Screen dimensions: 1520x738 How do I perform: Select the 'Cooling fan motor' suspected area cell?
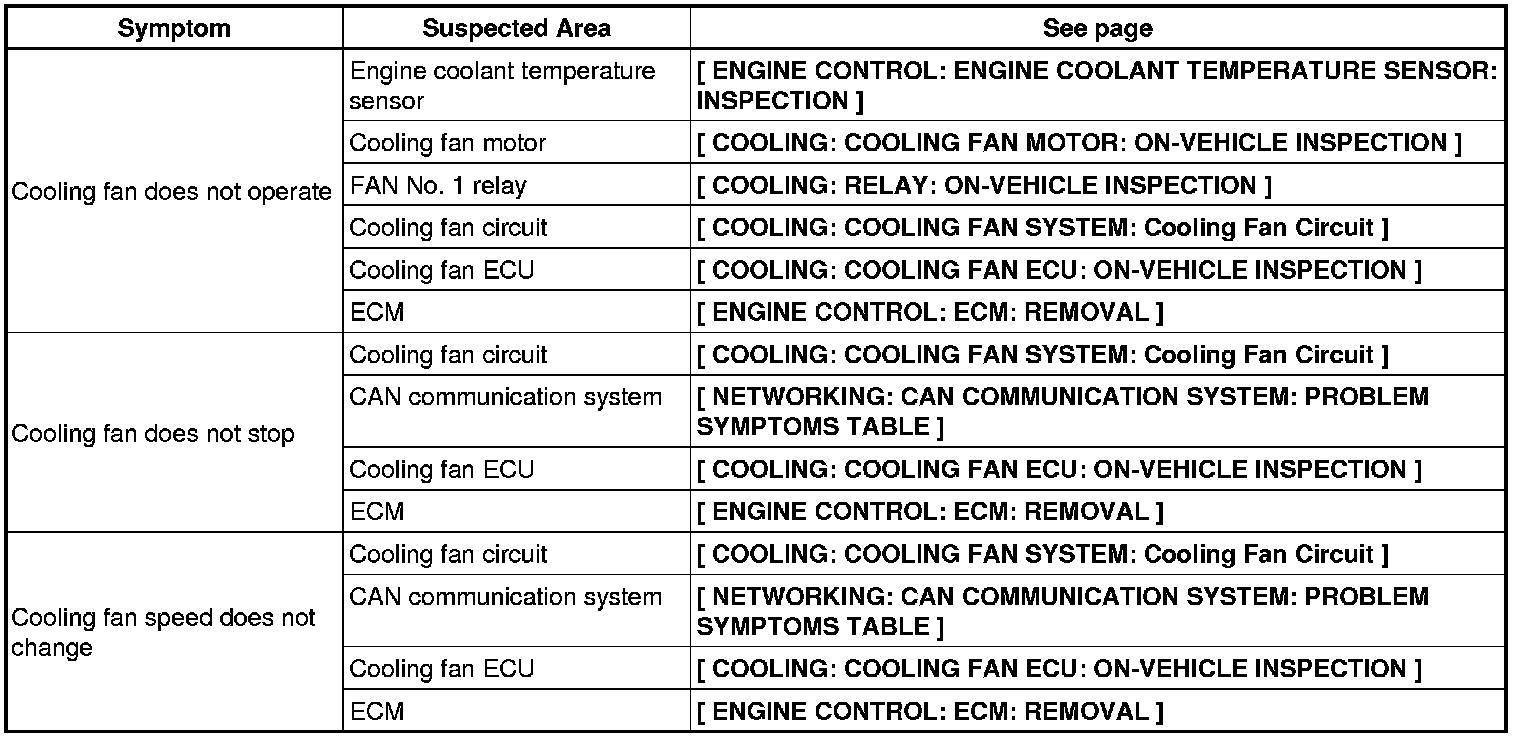click(448, 143)
